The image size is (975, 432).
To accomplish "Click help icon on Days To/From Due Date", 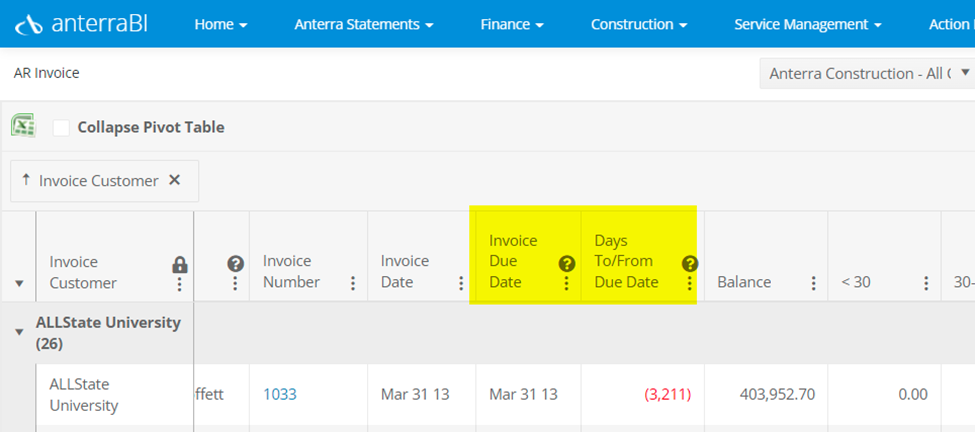I will click(689, 264).
